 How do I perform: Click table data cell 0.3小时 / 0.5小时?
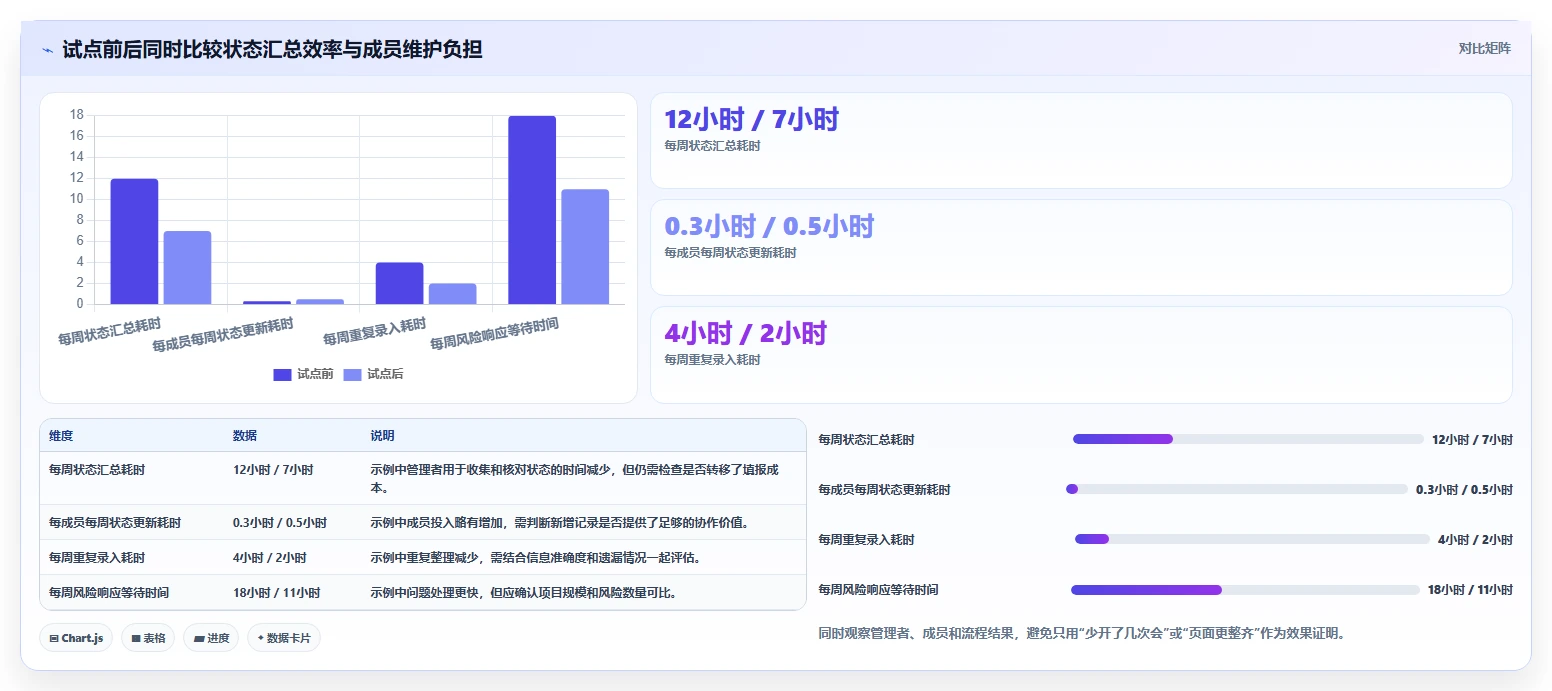click(x=280, y=522)
